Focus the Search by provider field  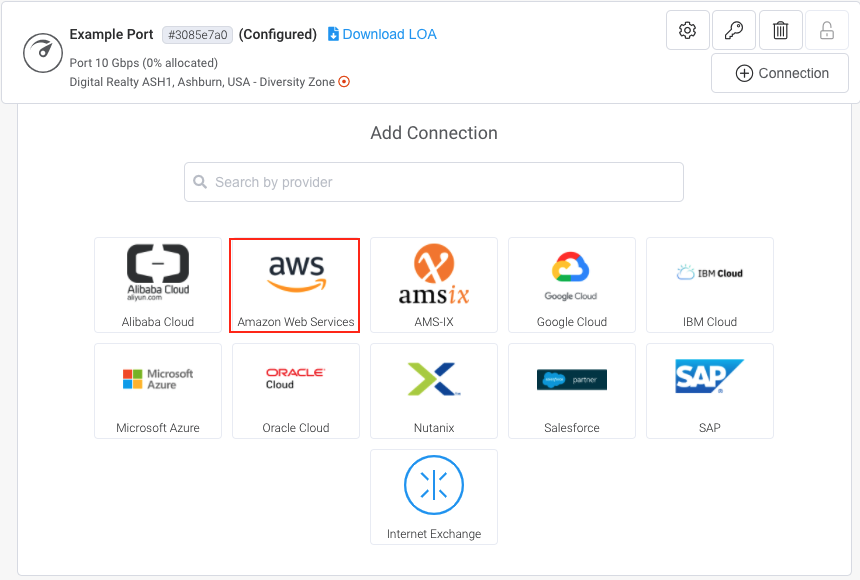pos(434,182)
